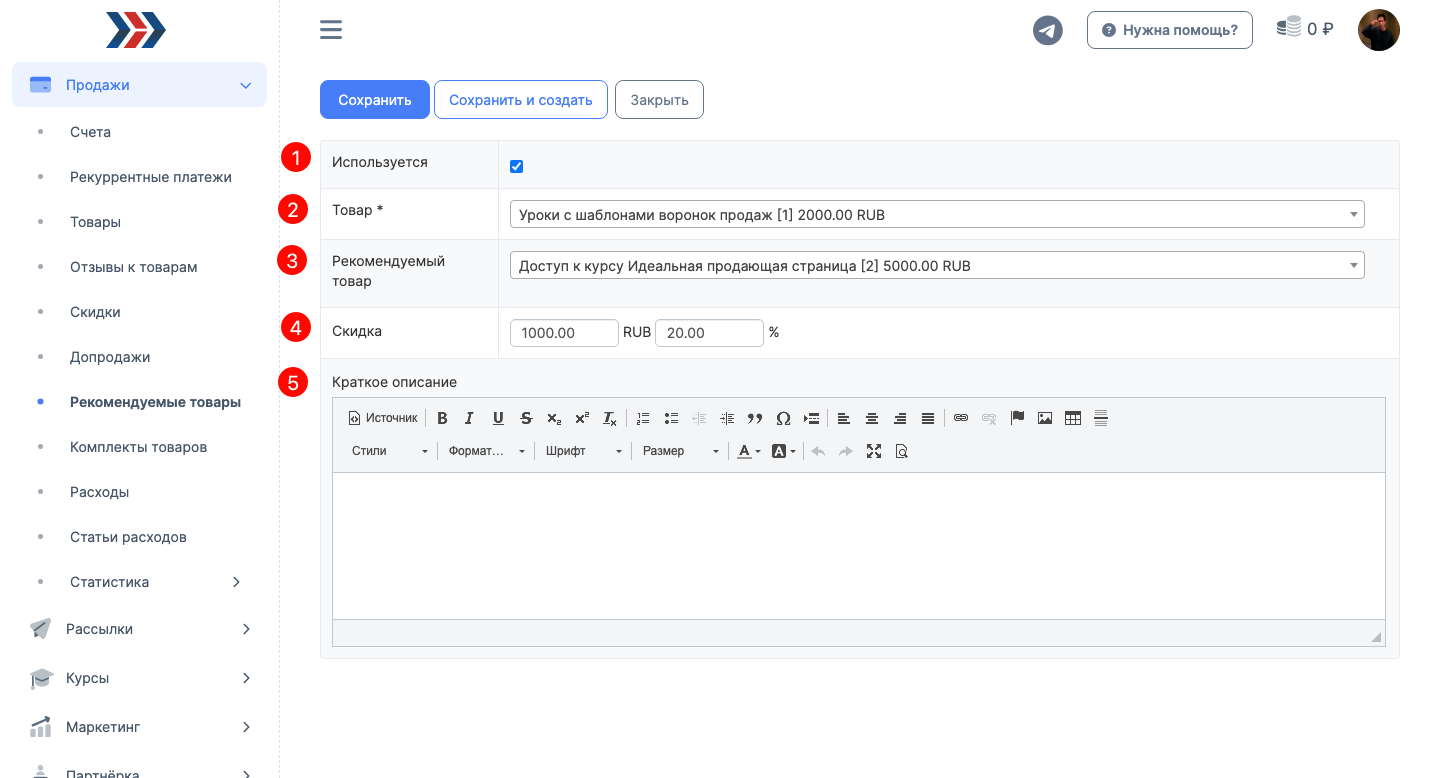Insert page break icon after Omega
Image resolution: width=1440 pixels, height=778 pixels.
[811, 418]
